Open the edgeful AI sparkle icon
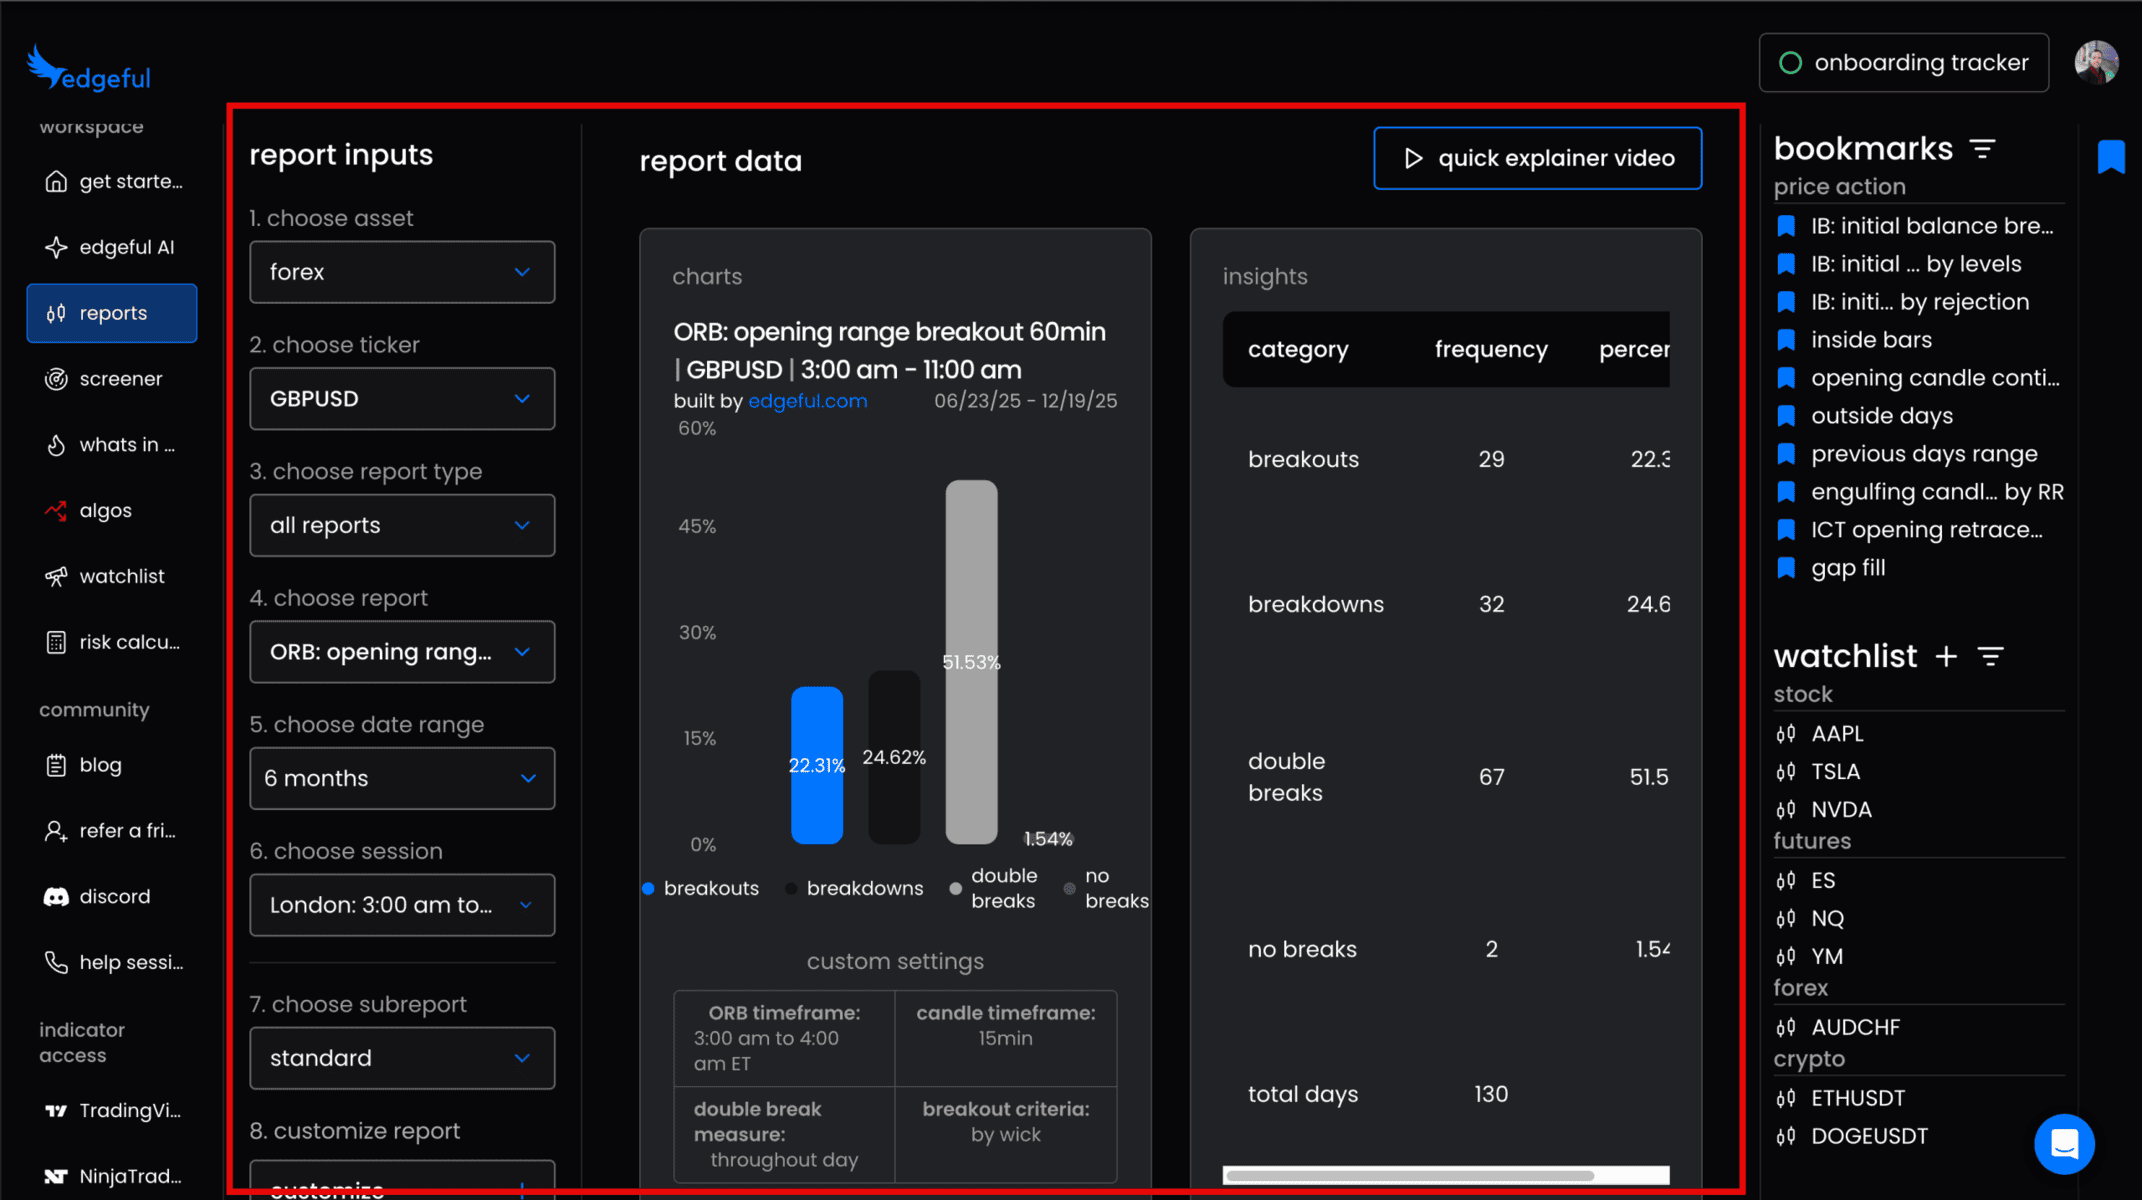 click(56, 247)
